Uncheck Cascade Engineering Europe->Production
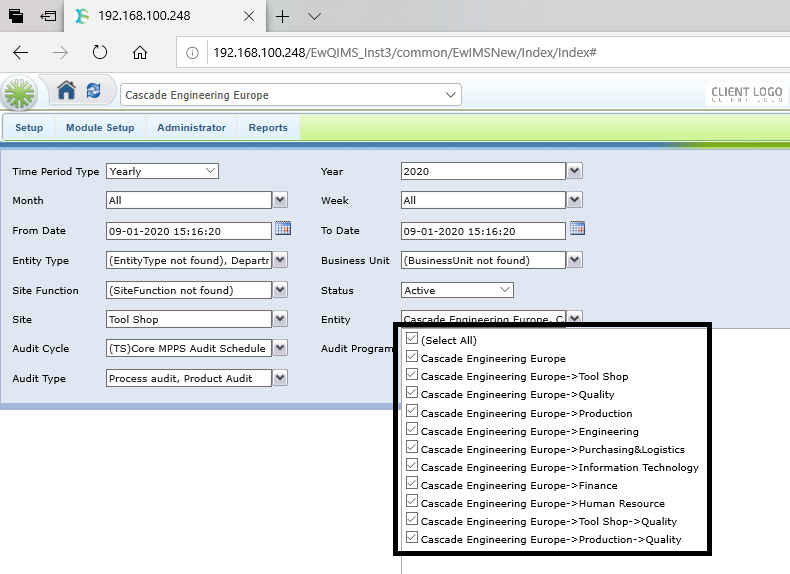790x574 pixels. (412, 411)
